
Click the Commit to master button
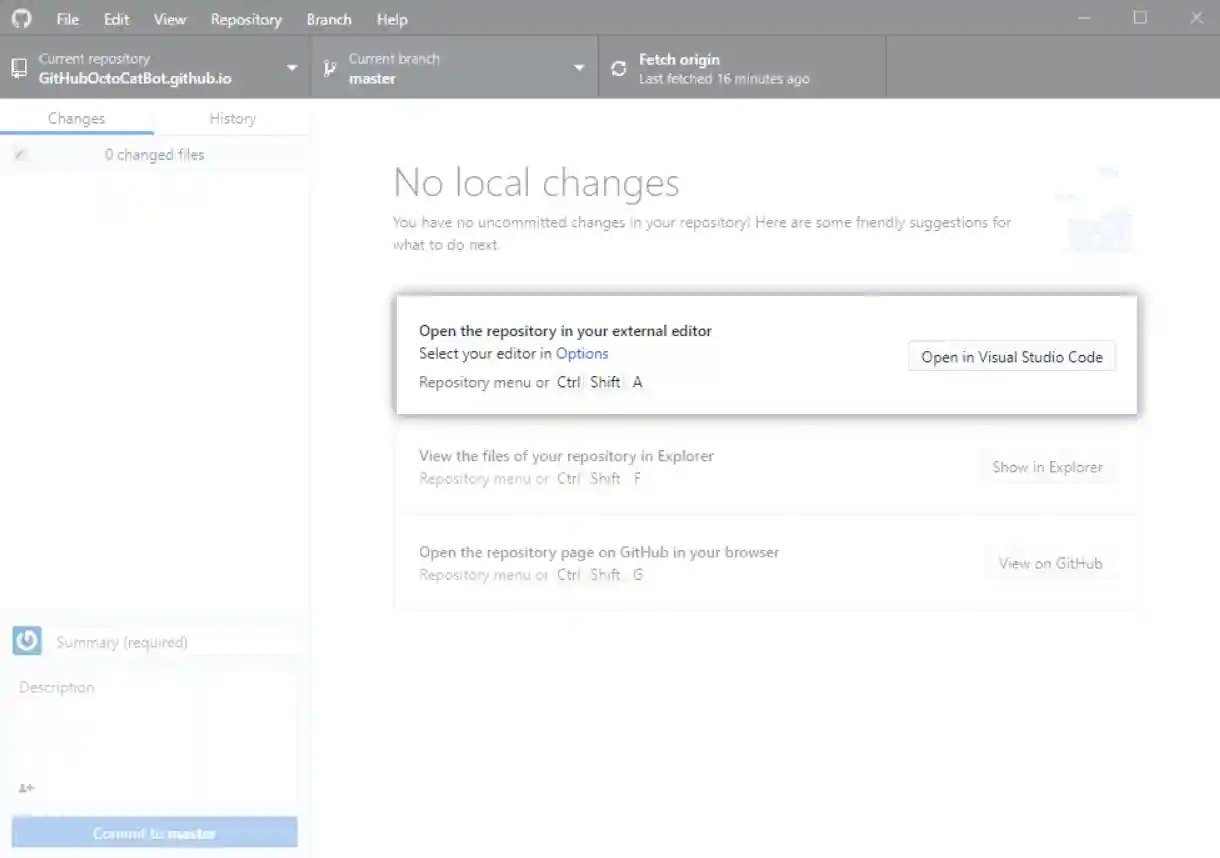pos(153,831)
